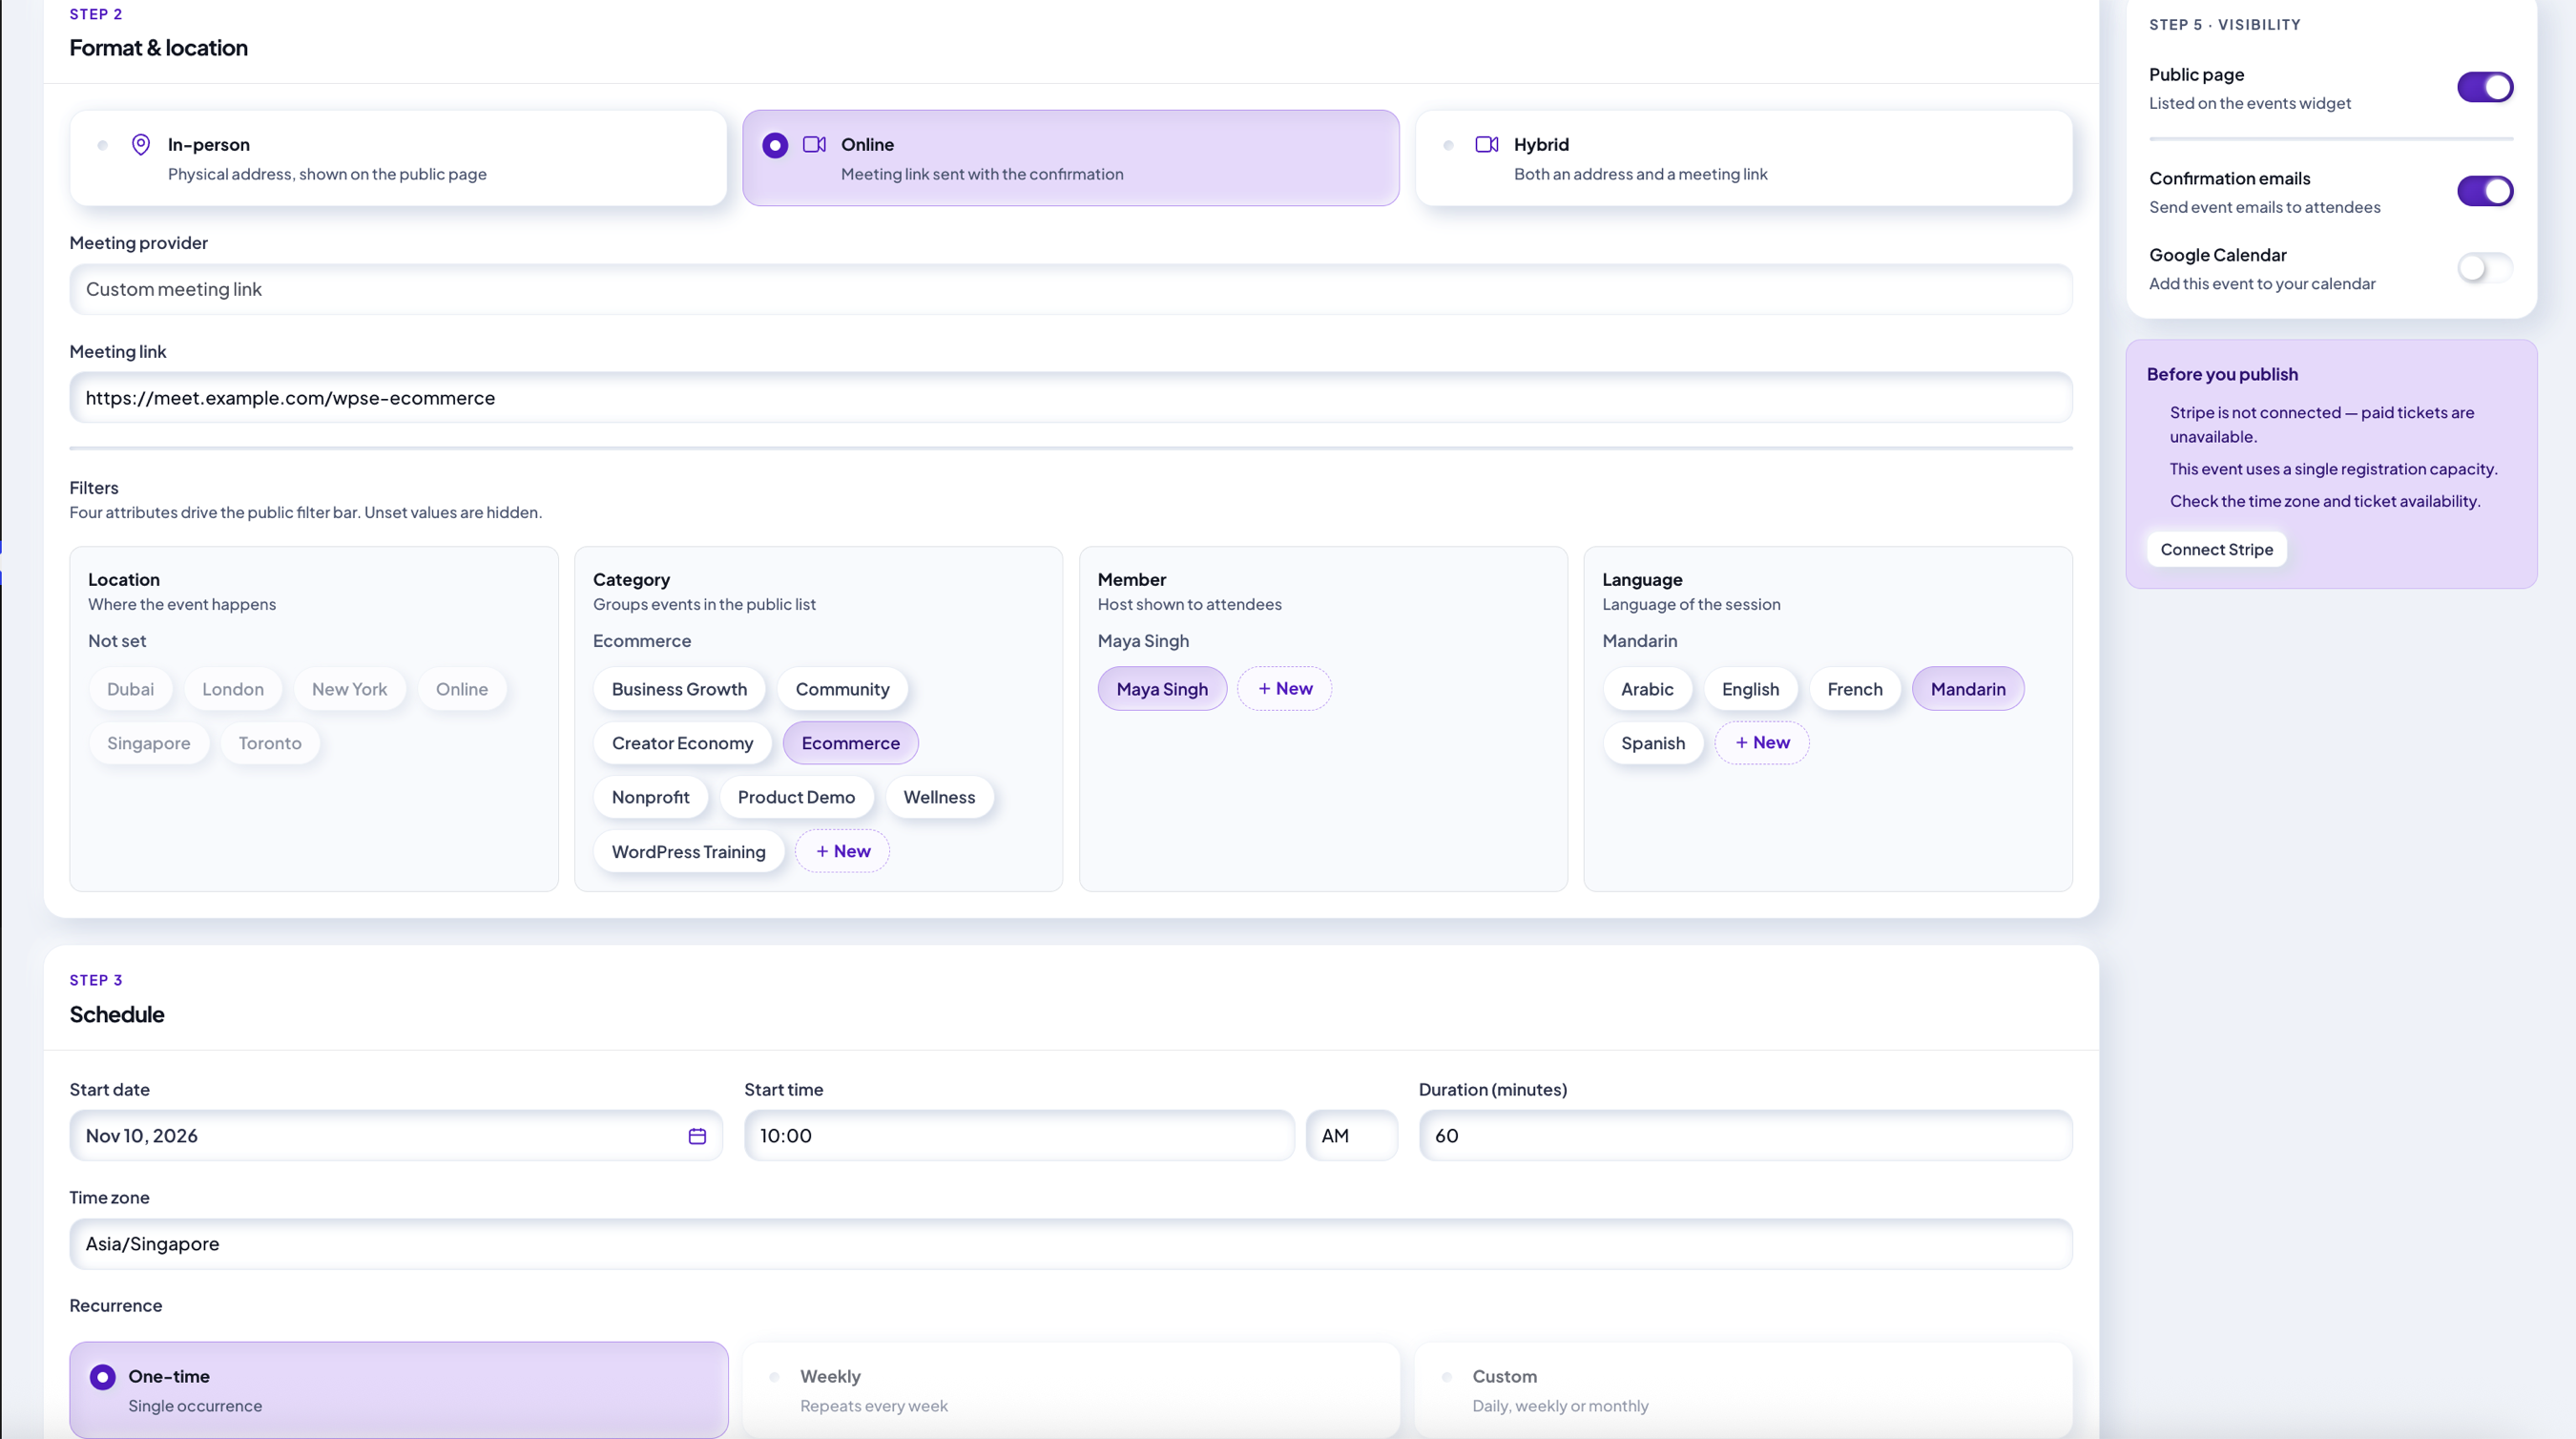Click the video camera icon on Hybrid card

point(1487,145)
